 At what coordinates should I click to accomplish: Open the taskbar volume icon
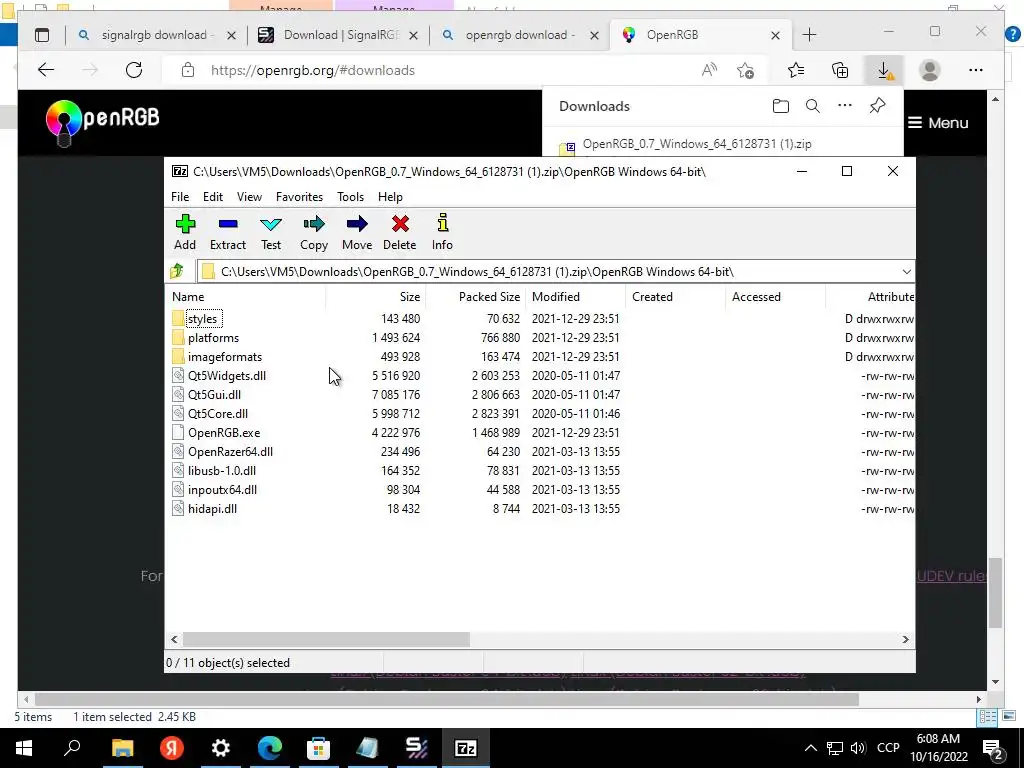tap(858, 748)
